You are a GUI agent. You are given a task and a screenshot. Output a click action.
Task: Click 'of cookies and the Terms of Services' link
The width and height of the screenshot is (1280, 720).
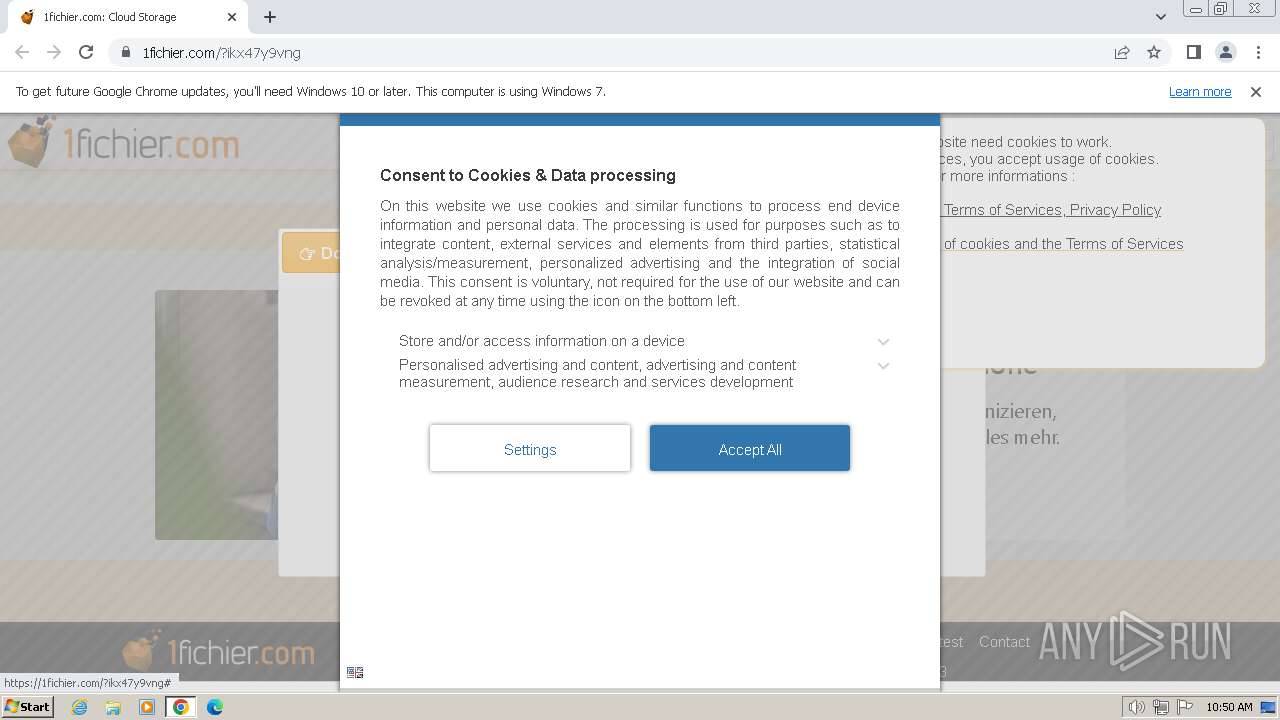(x=1063, y=243)
